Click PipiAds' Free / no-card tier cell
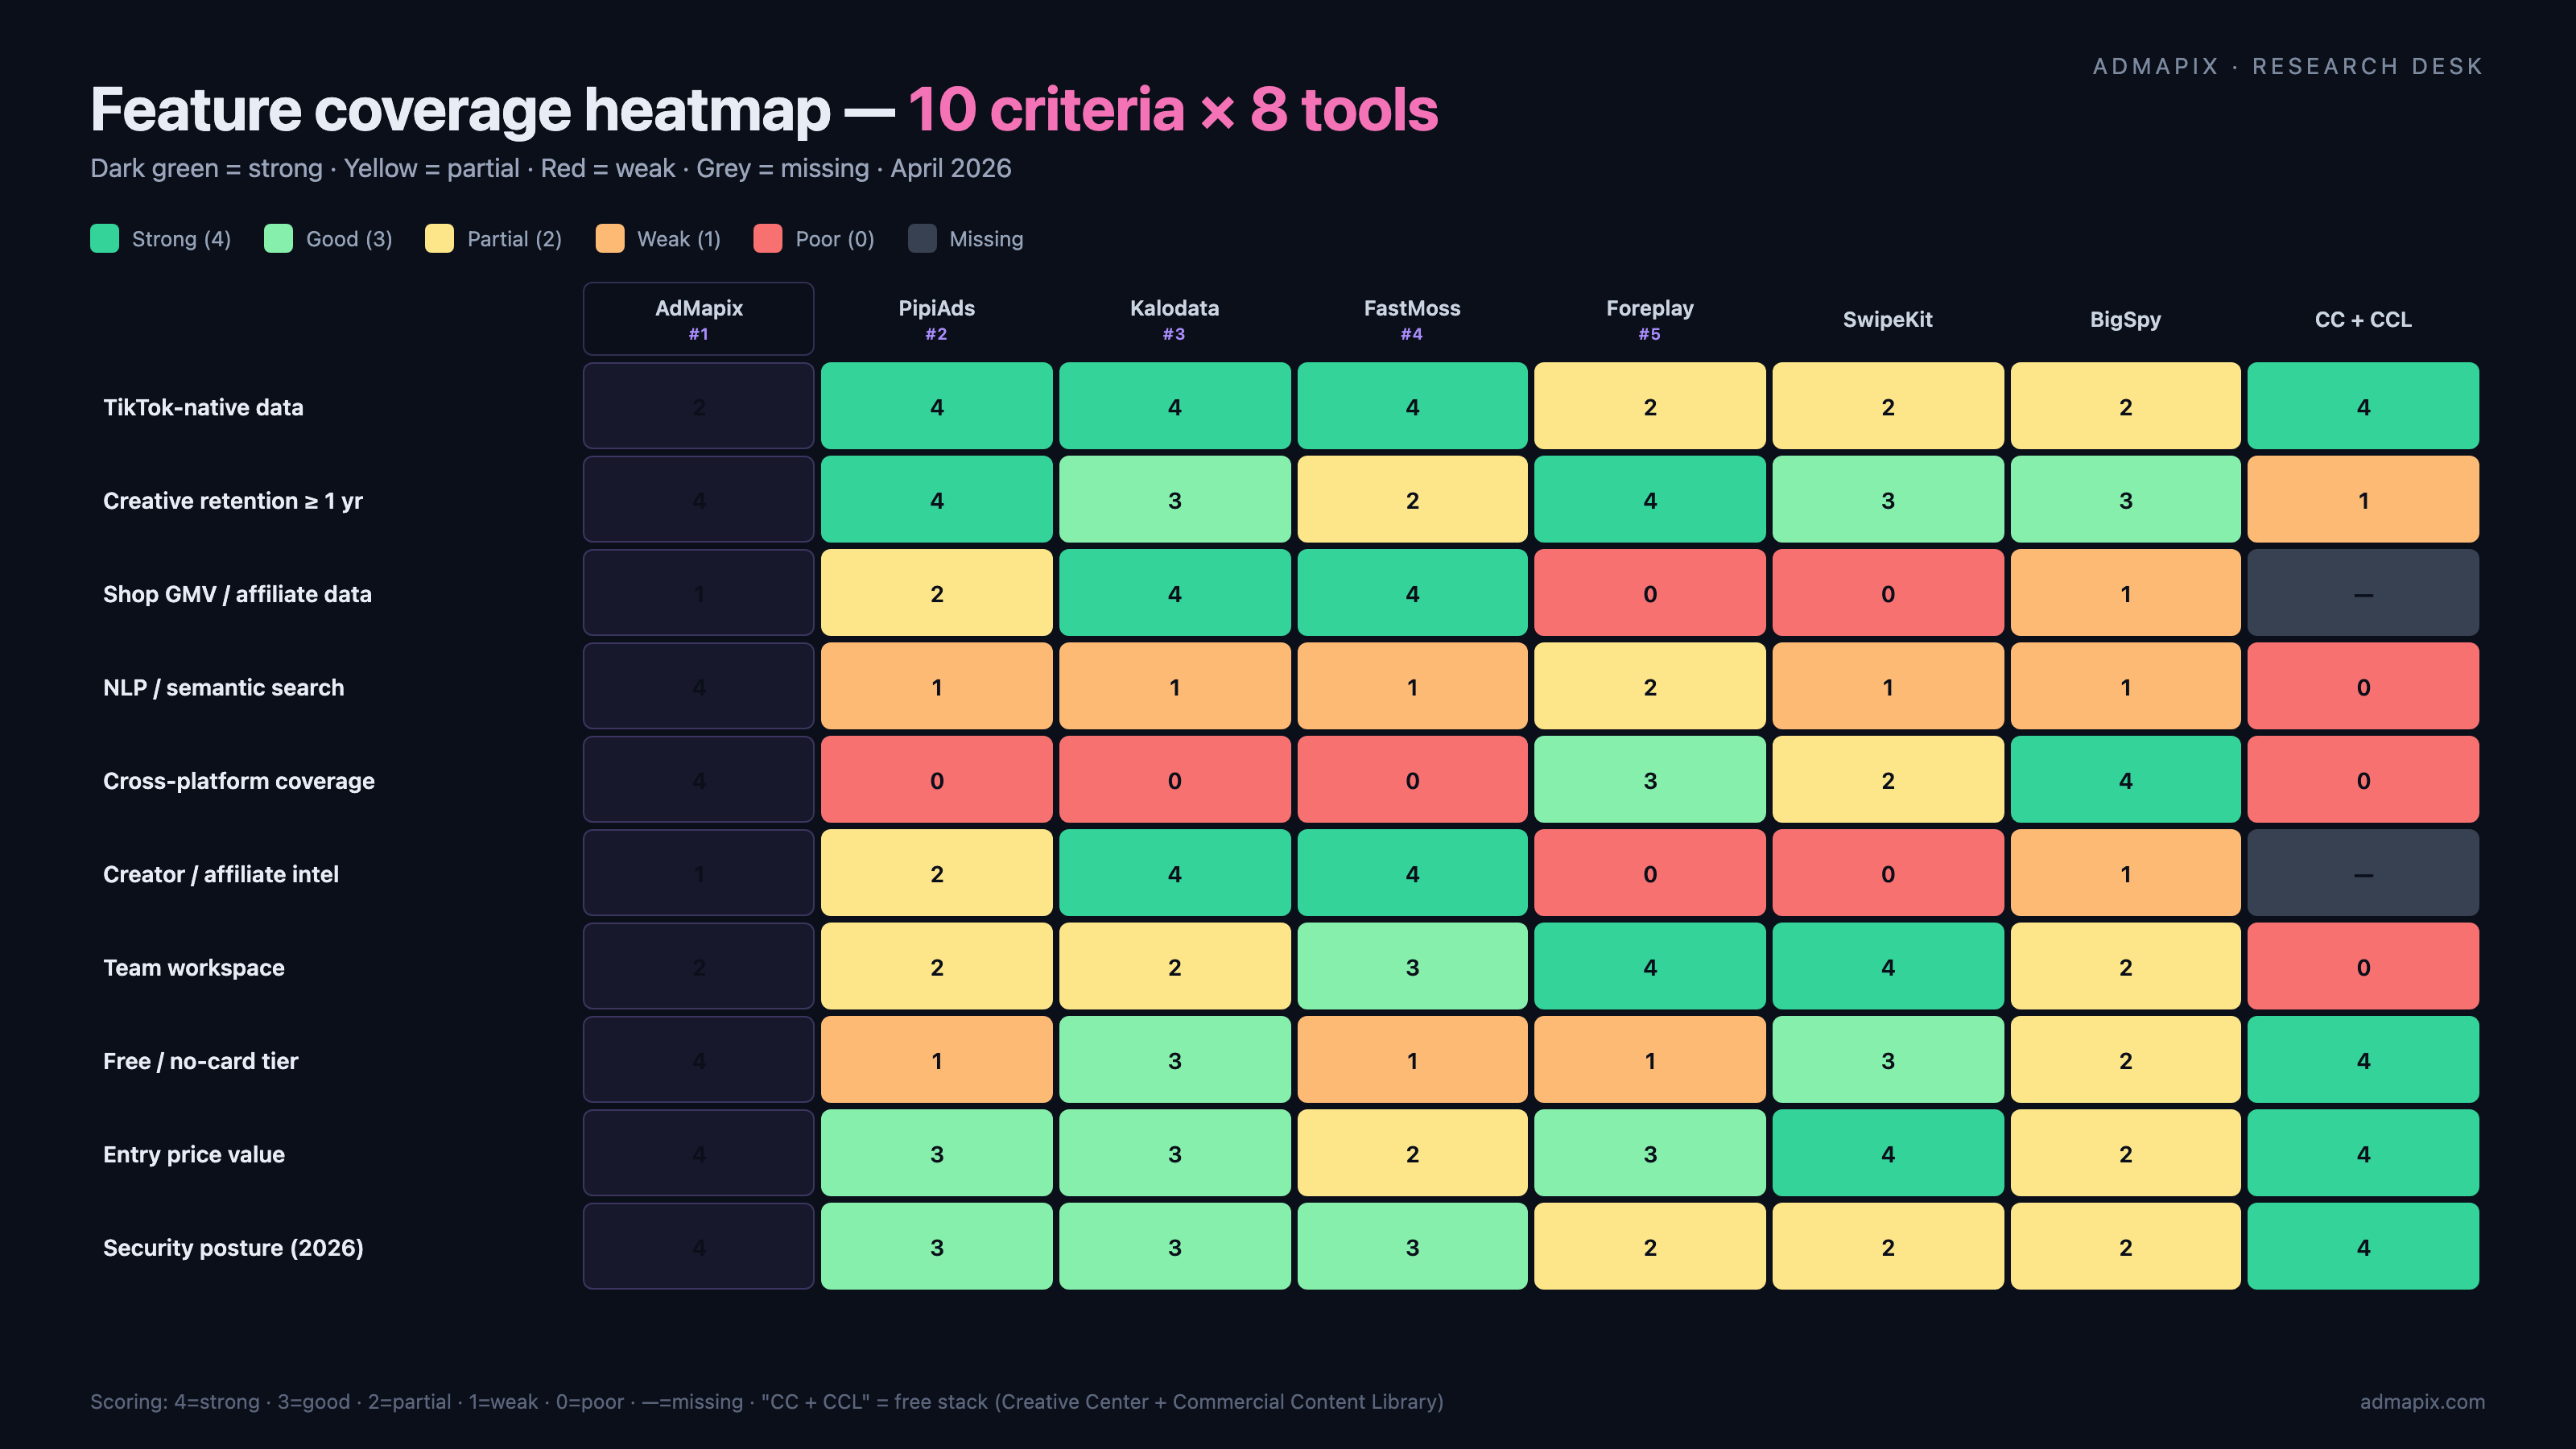This screenshot has height=1449, width=2576. 936,1060
